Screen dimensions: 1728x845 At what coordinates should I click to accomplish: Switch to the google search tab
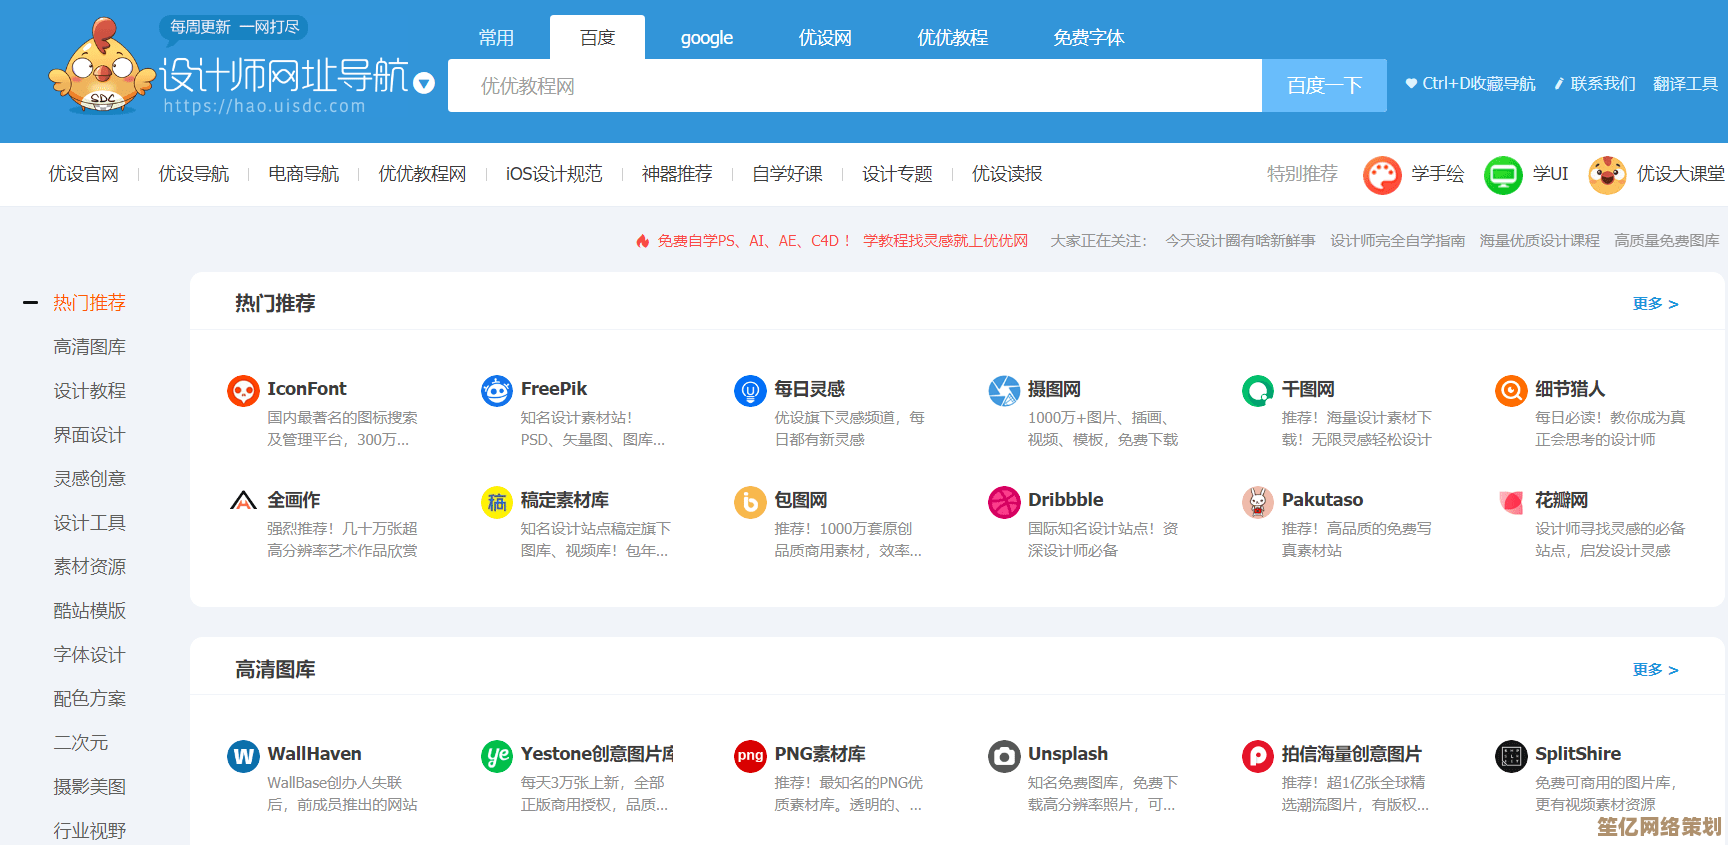(x=706, y=38)
